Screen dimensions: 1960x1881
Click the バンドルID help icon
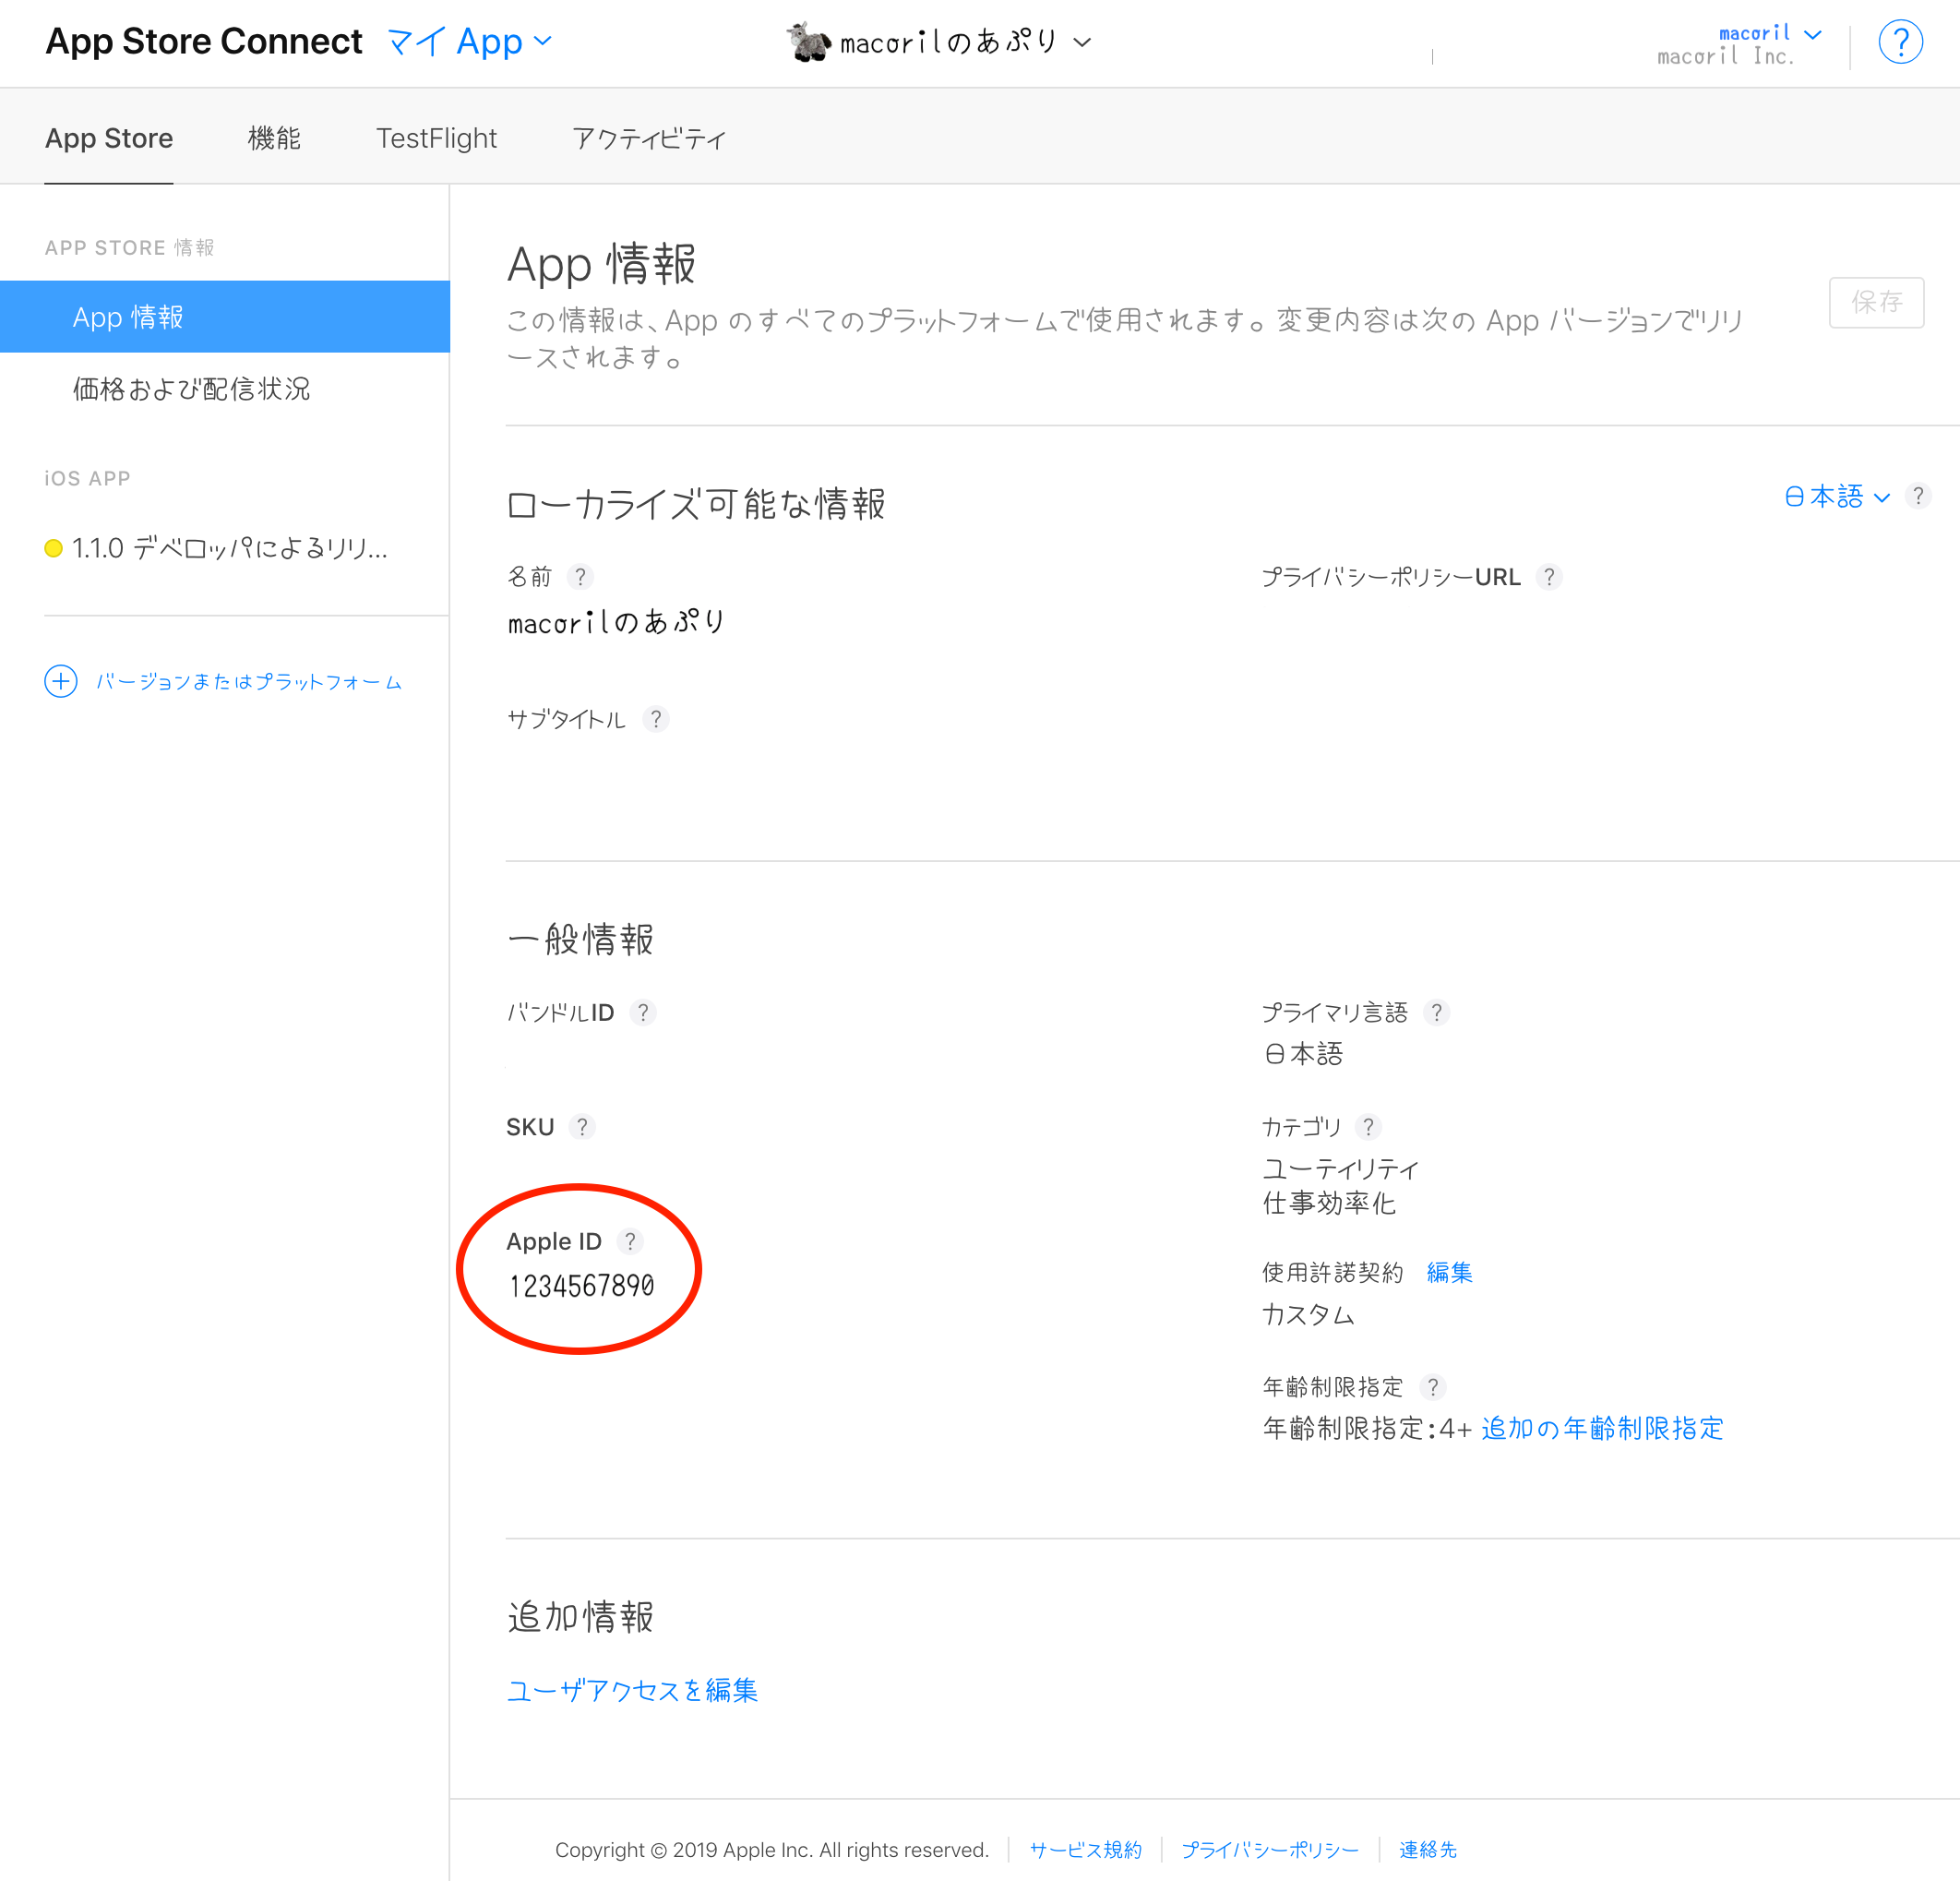[x=643, y=1012]
